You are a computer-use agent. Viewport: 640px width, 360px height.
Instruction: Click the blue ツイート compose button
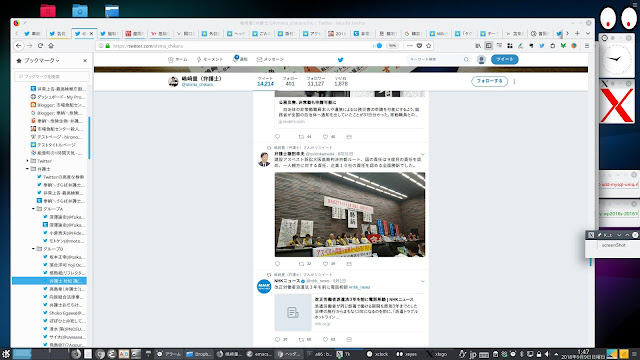tap(504, 59)
